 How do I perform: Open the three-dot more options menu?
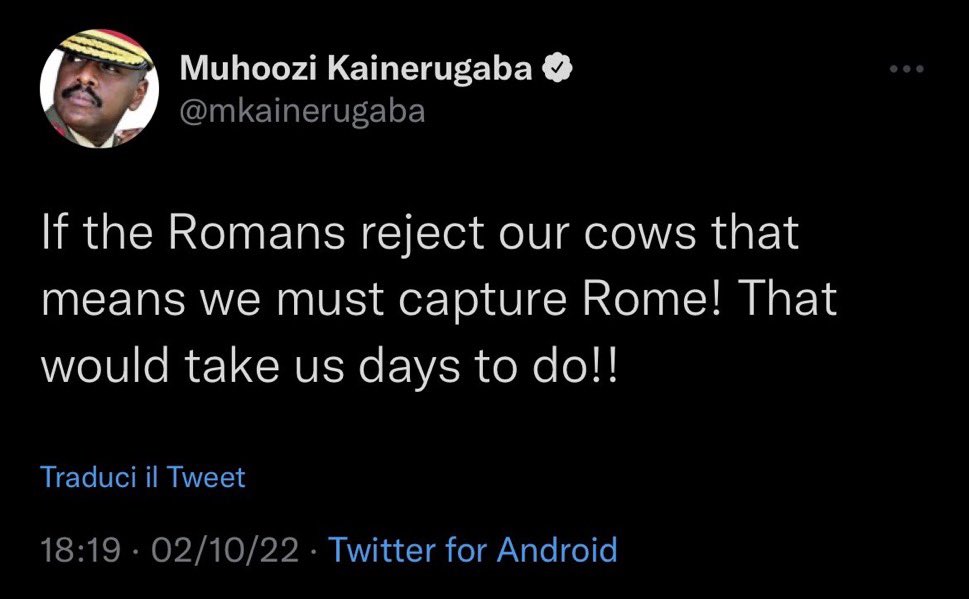pos(907,70)
